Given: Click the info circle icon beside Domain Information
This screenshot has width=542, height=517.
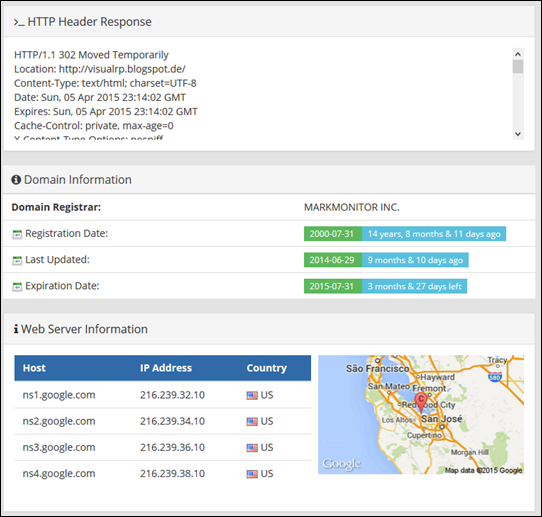Looking at the screenshot, I should [16, 180].
